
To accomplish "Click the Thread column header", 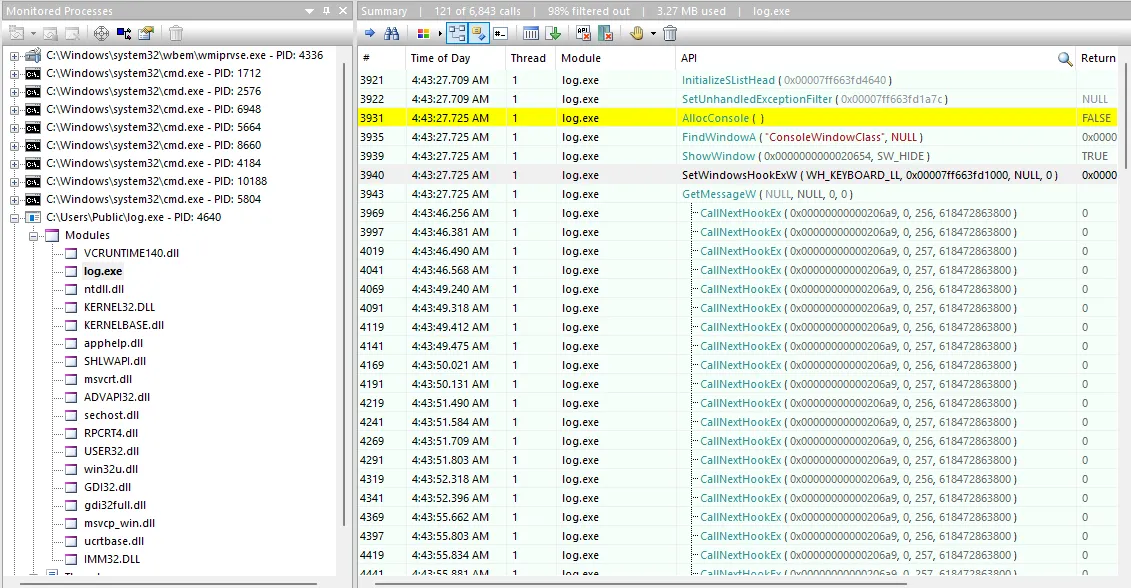I will click(x=530, y=58).
